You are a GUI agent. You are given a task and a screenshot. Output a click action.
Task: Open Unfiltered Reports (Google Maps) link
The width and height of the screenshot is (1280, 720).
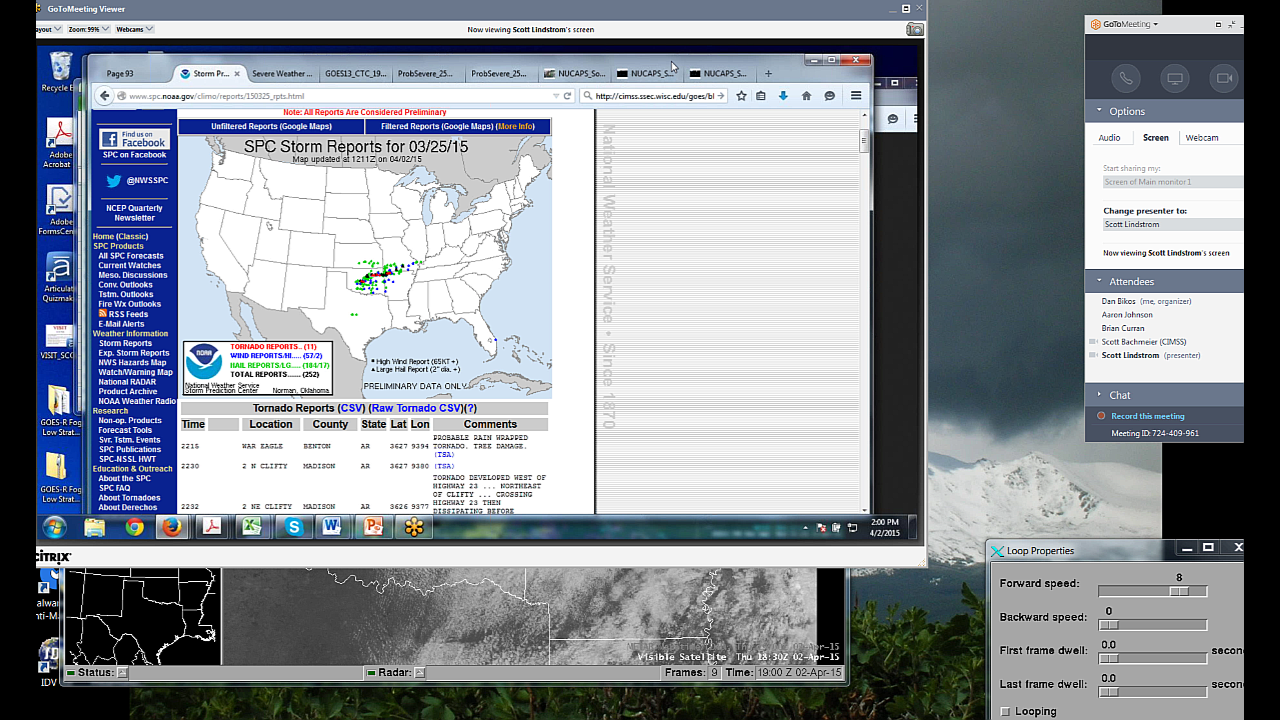271,127
